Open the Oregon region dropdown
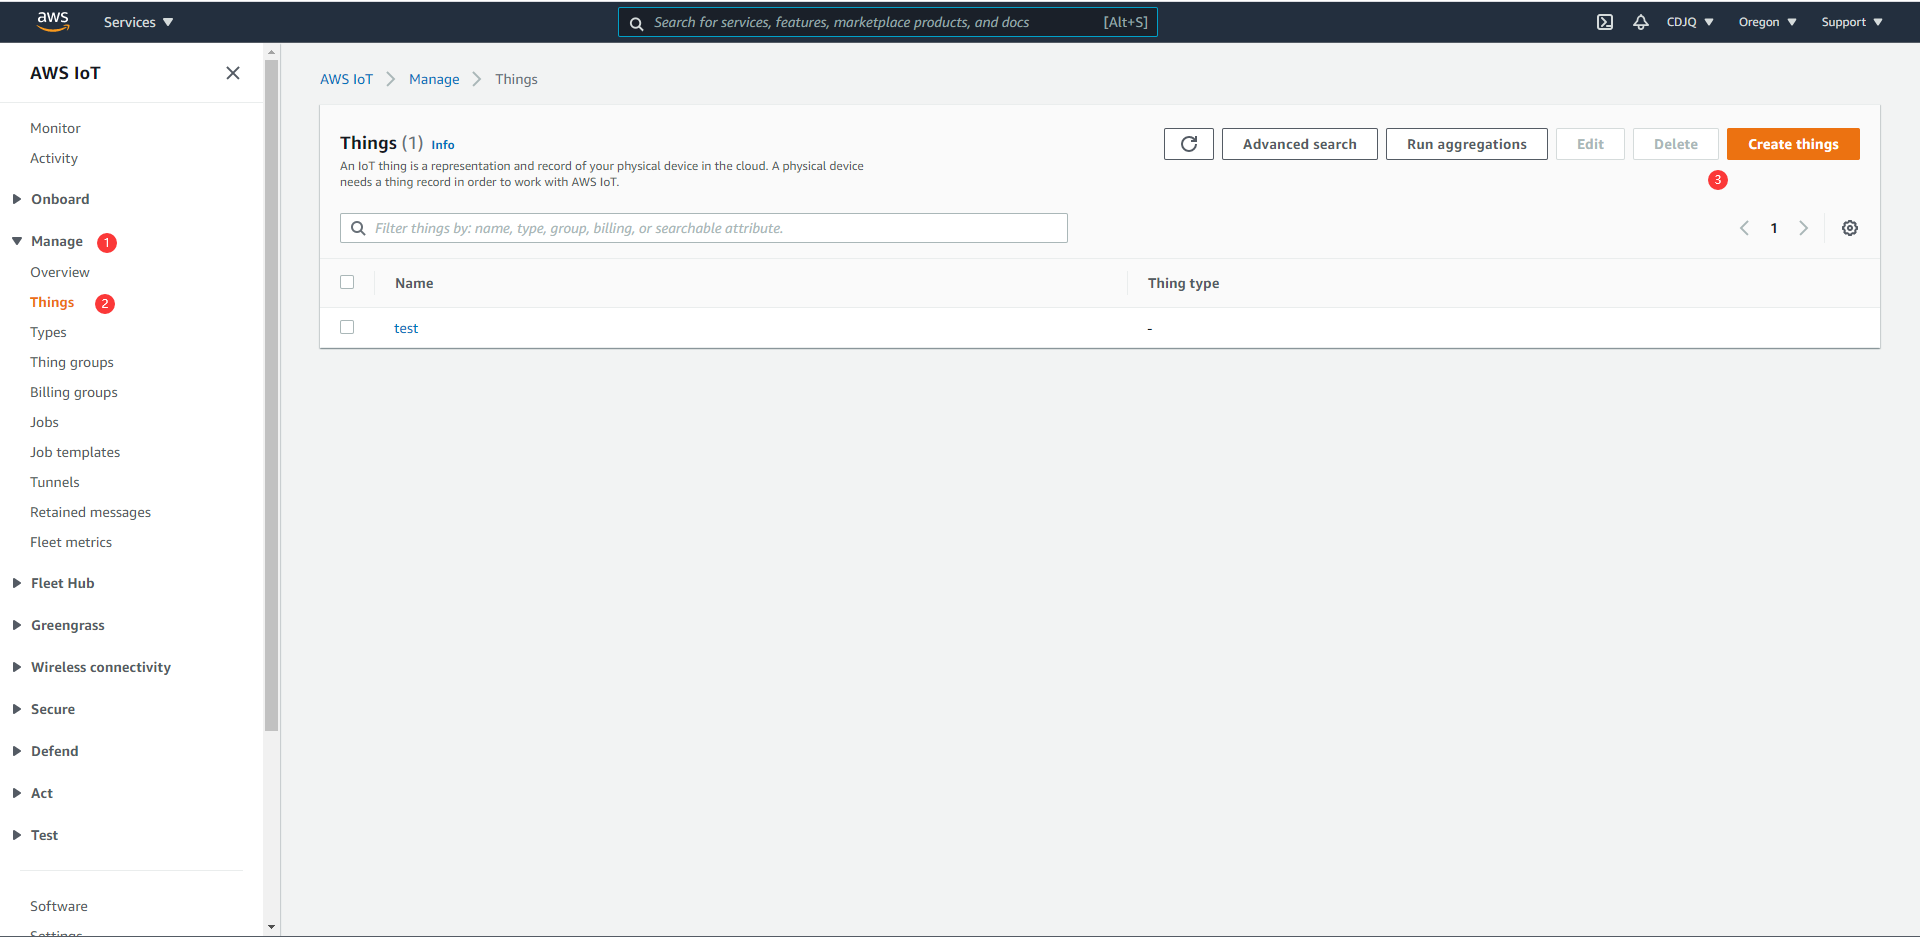This screenshot has width=1920, height=937. pyautogui.click(x=1767, y=22)
